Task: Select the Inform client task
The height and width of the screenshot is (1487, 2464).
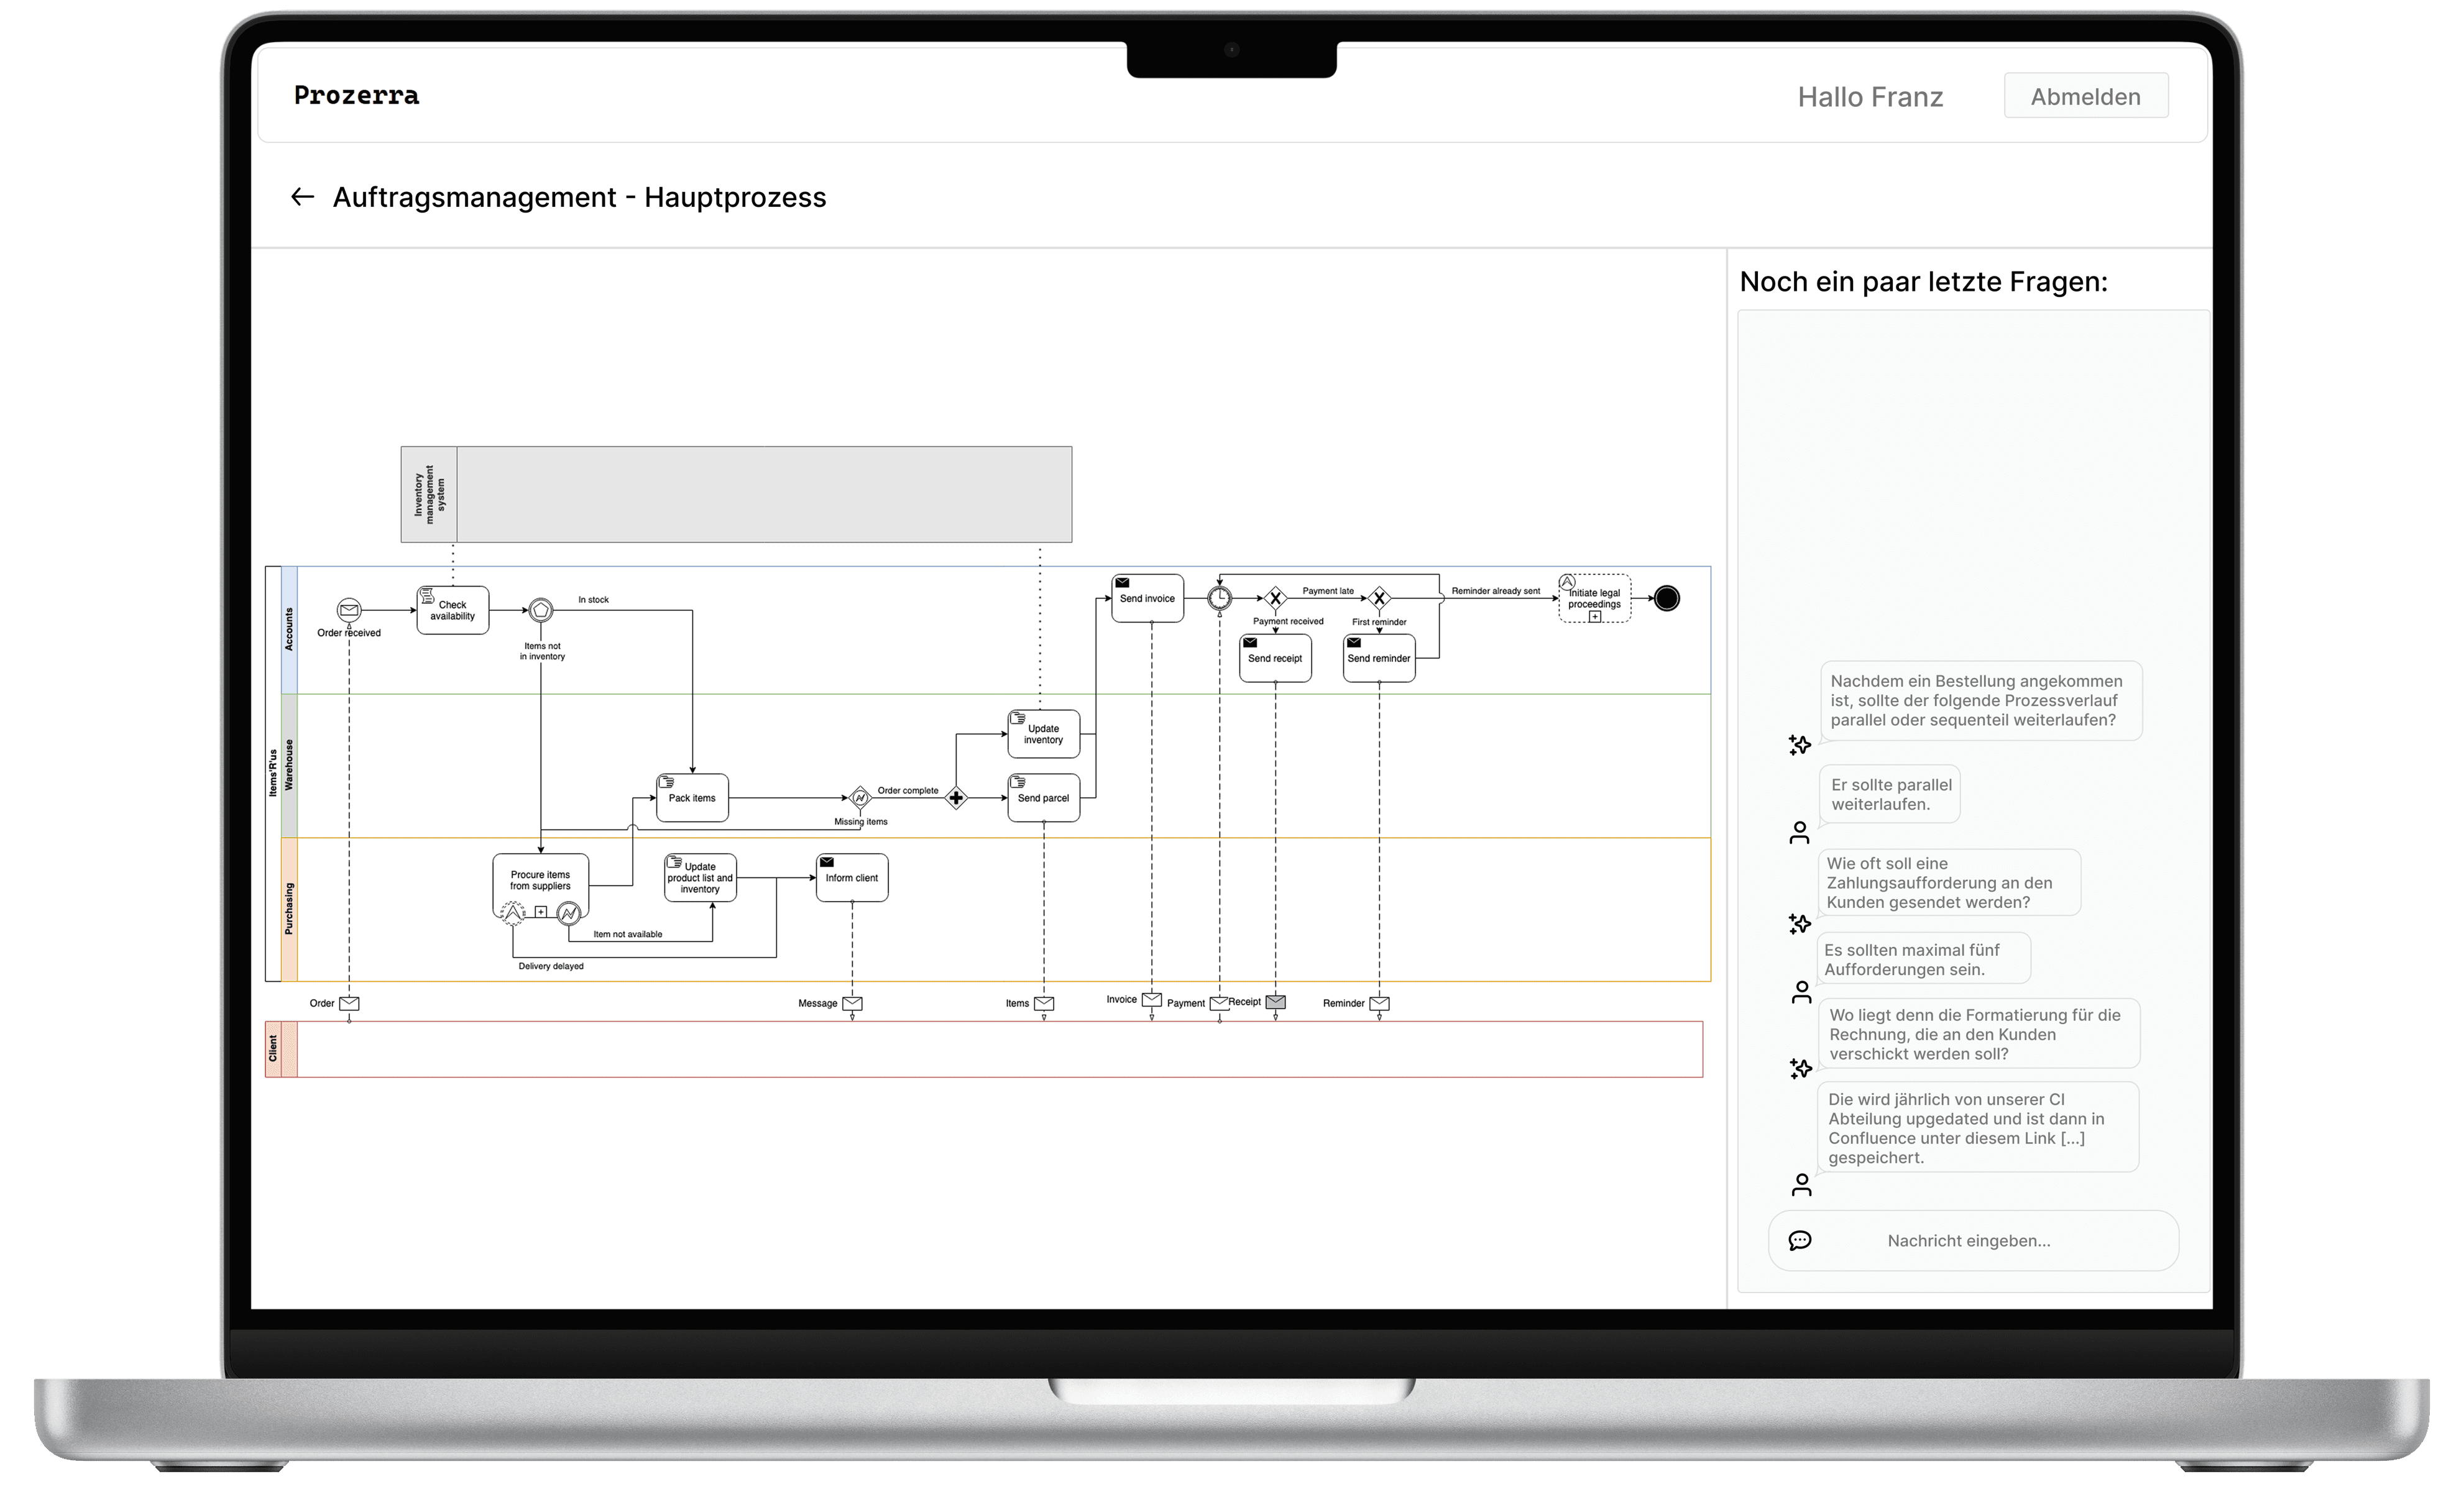Action: [852, 878]
